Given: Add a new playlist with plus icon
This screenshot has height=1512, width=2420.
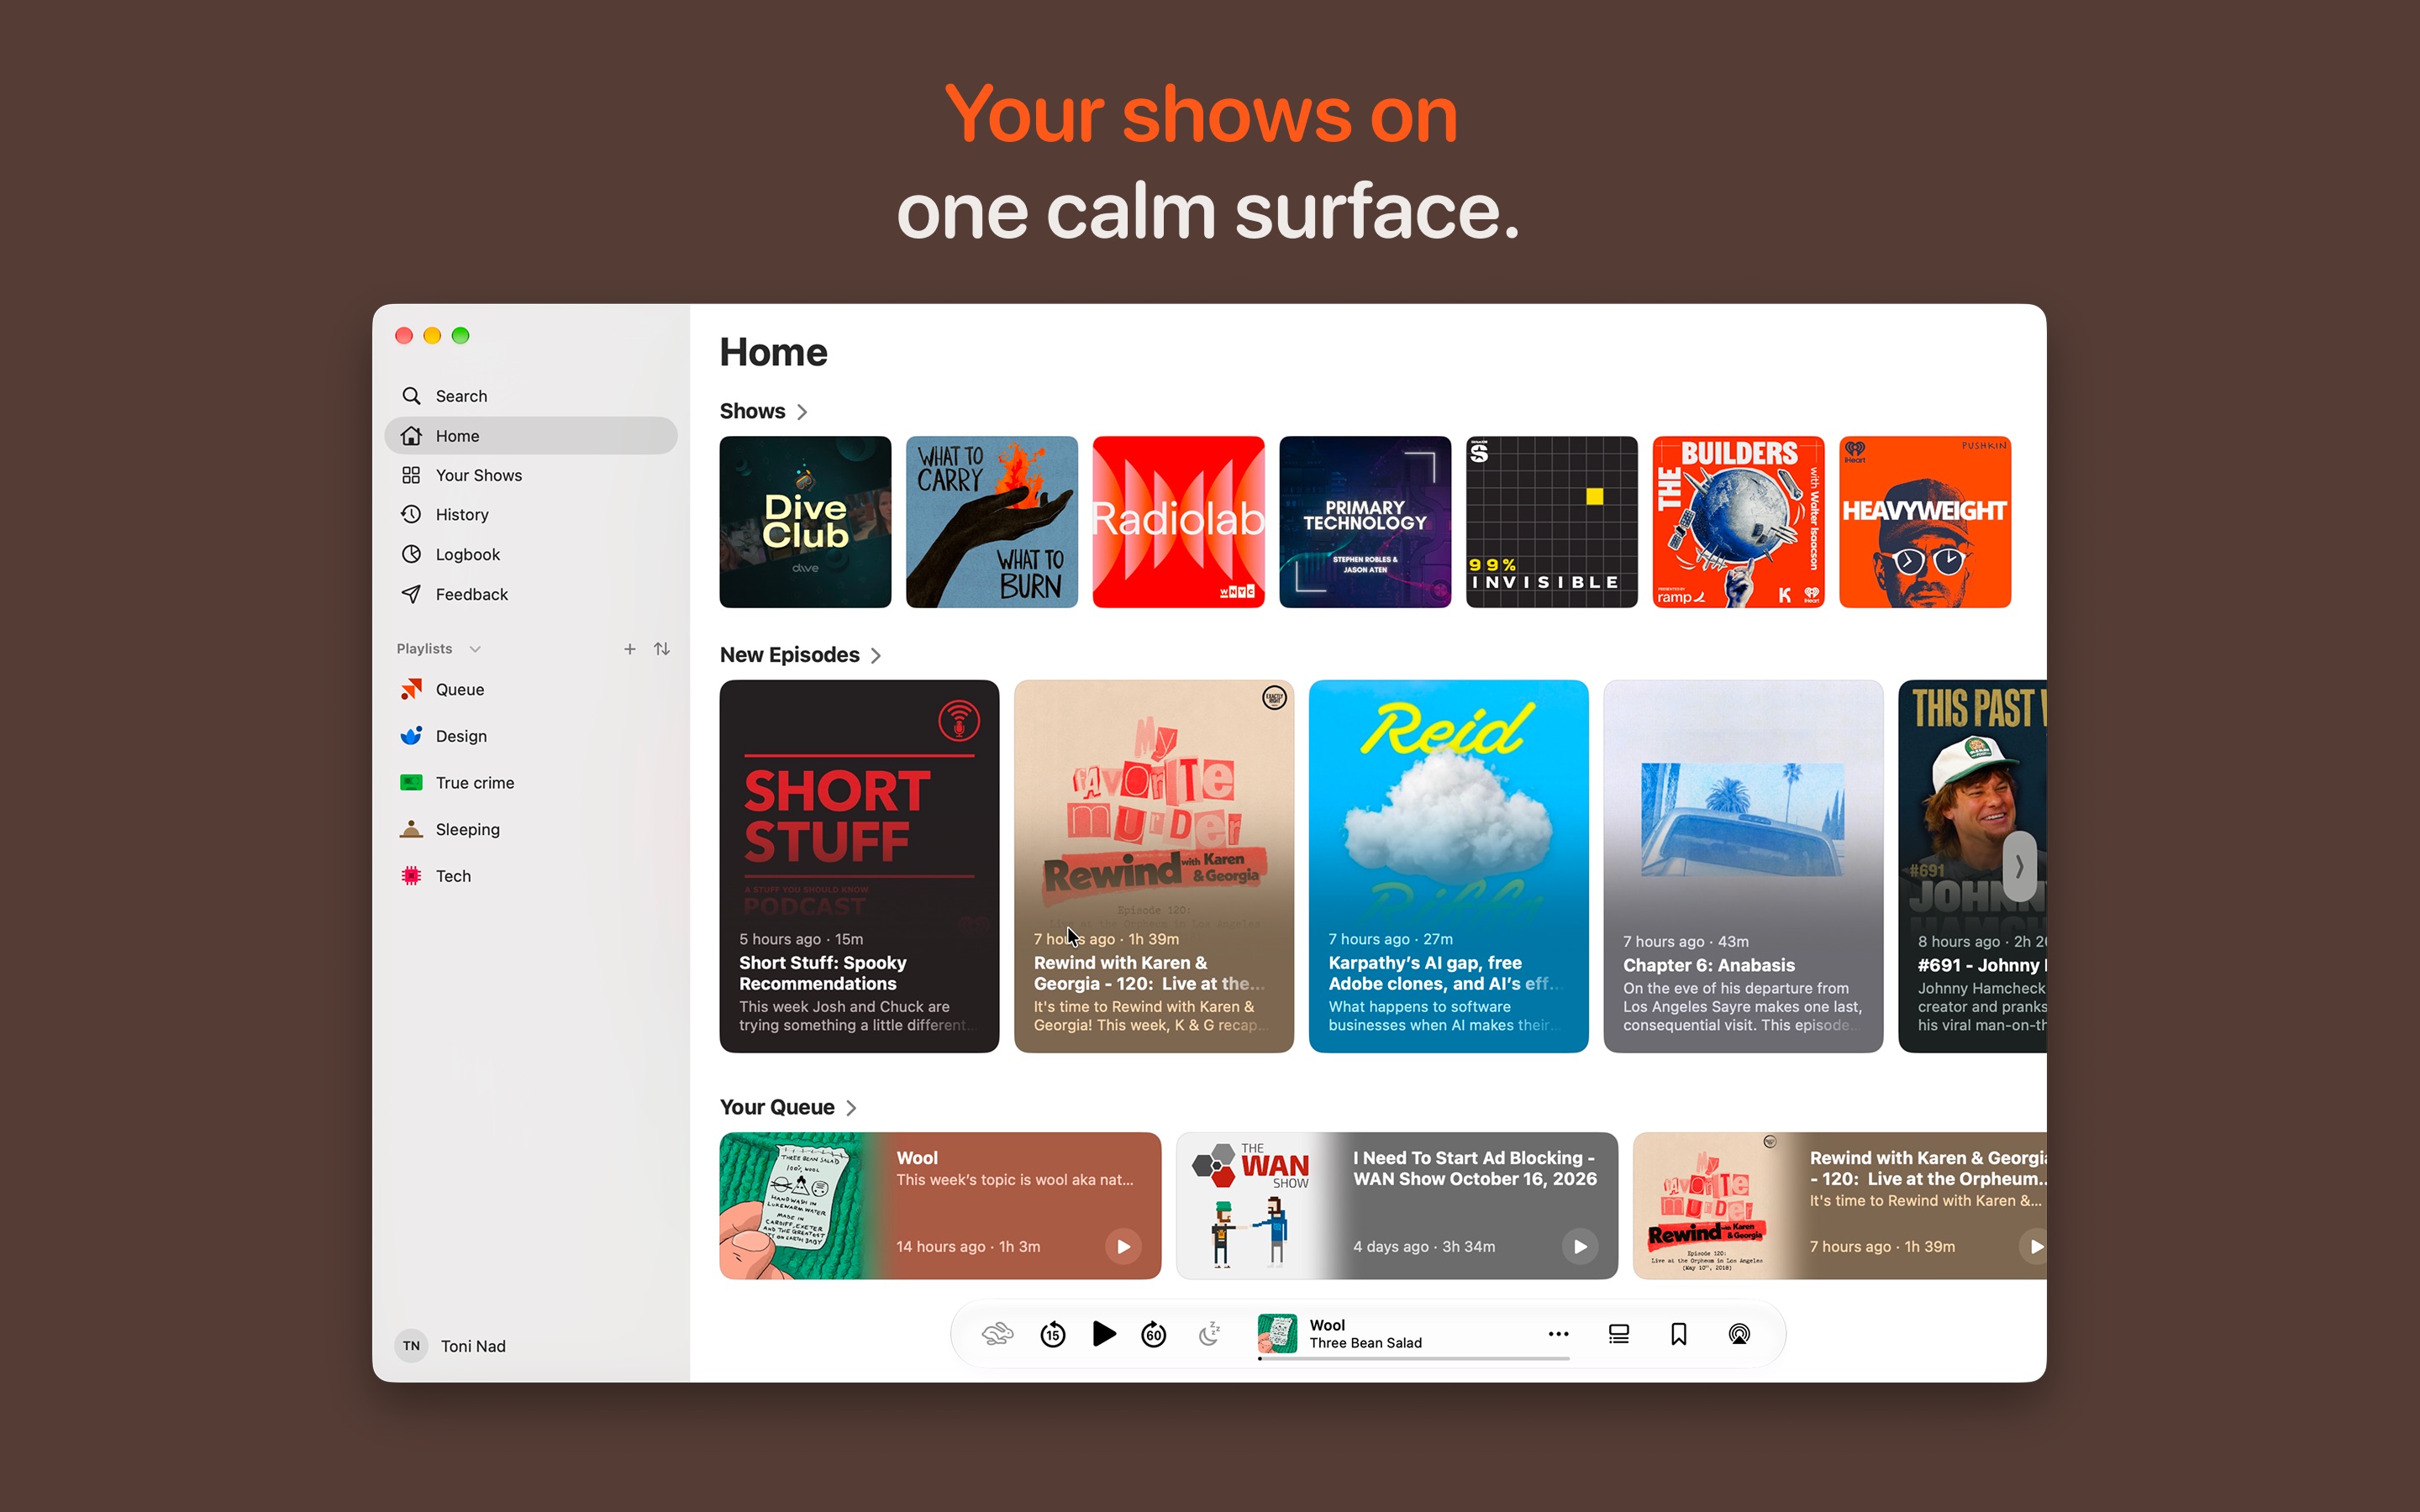Looking at the screenshot, I should (629, 649).
